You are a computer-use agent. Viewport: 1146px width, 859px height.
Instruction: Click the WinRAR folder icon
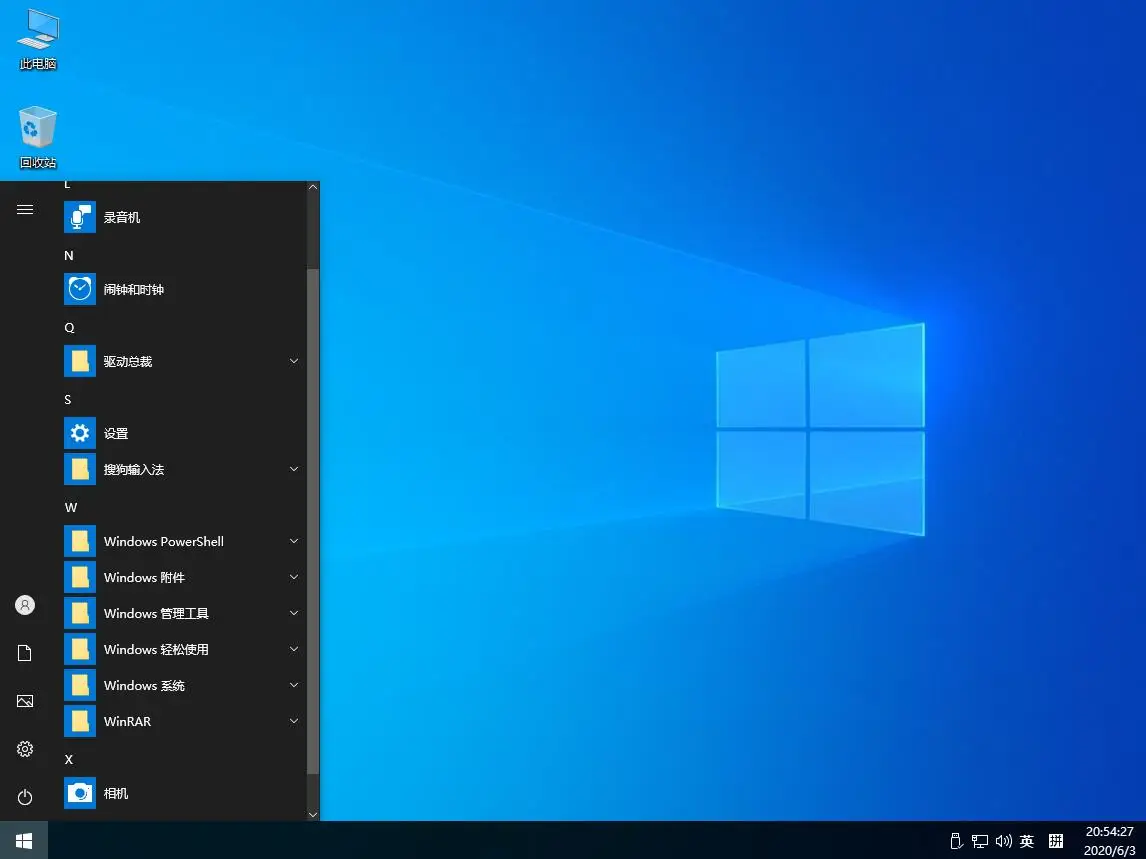pyautogui.click(x=80, y=722)
